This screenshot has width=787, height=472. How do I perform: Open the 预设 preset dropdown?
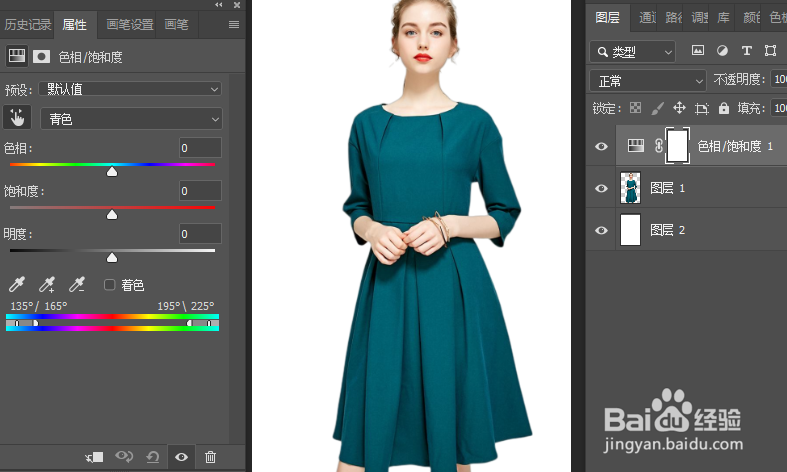tap(130, 89)
